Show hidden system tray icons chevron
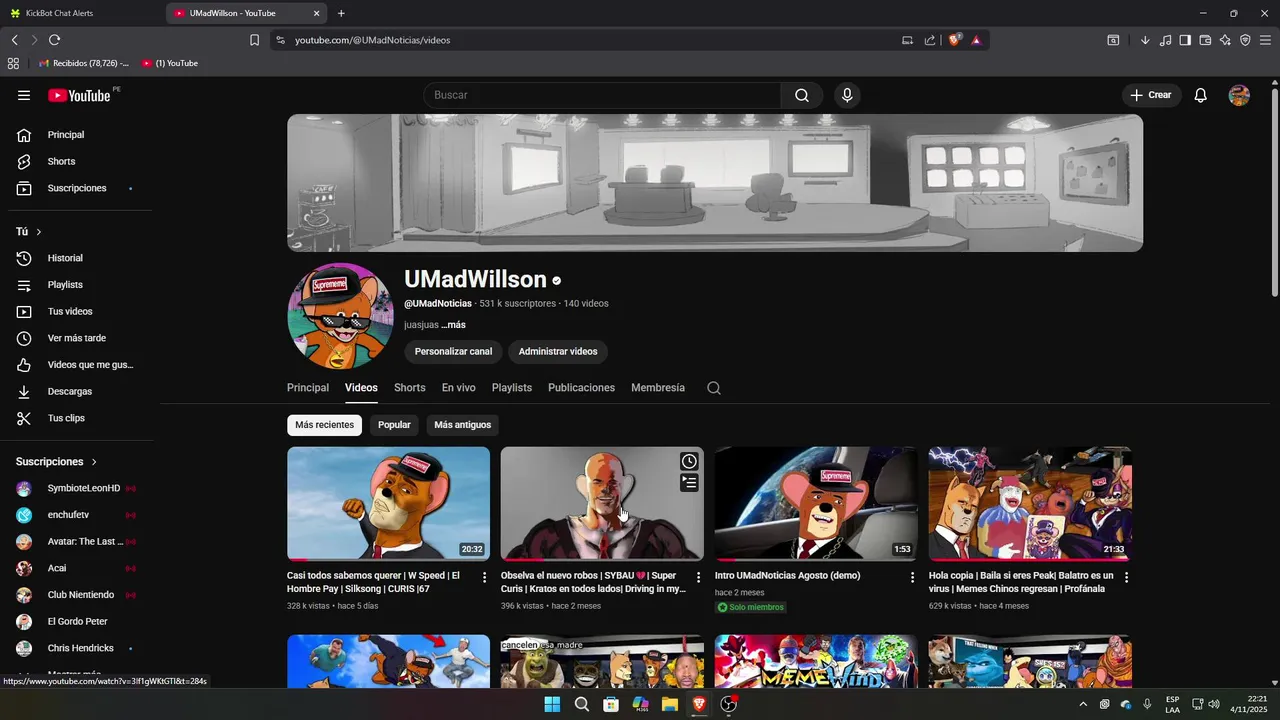Viewport: 1280px width, 720px height. [x=1082, y=704]
